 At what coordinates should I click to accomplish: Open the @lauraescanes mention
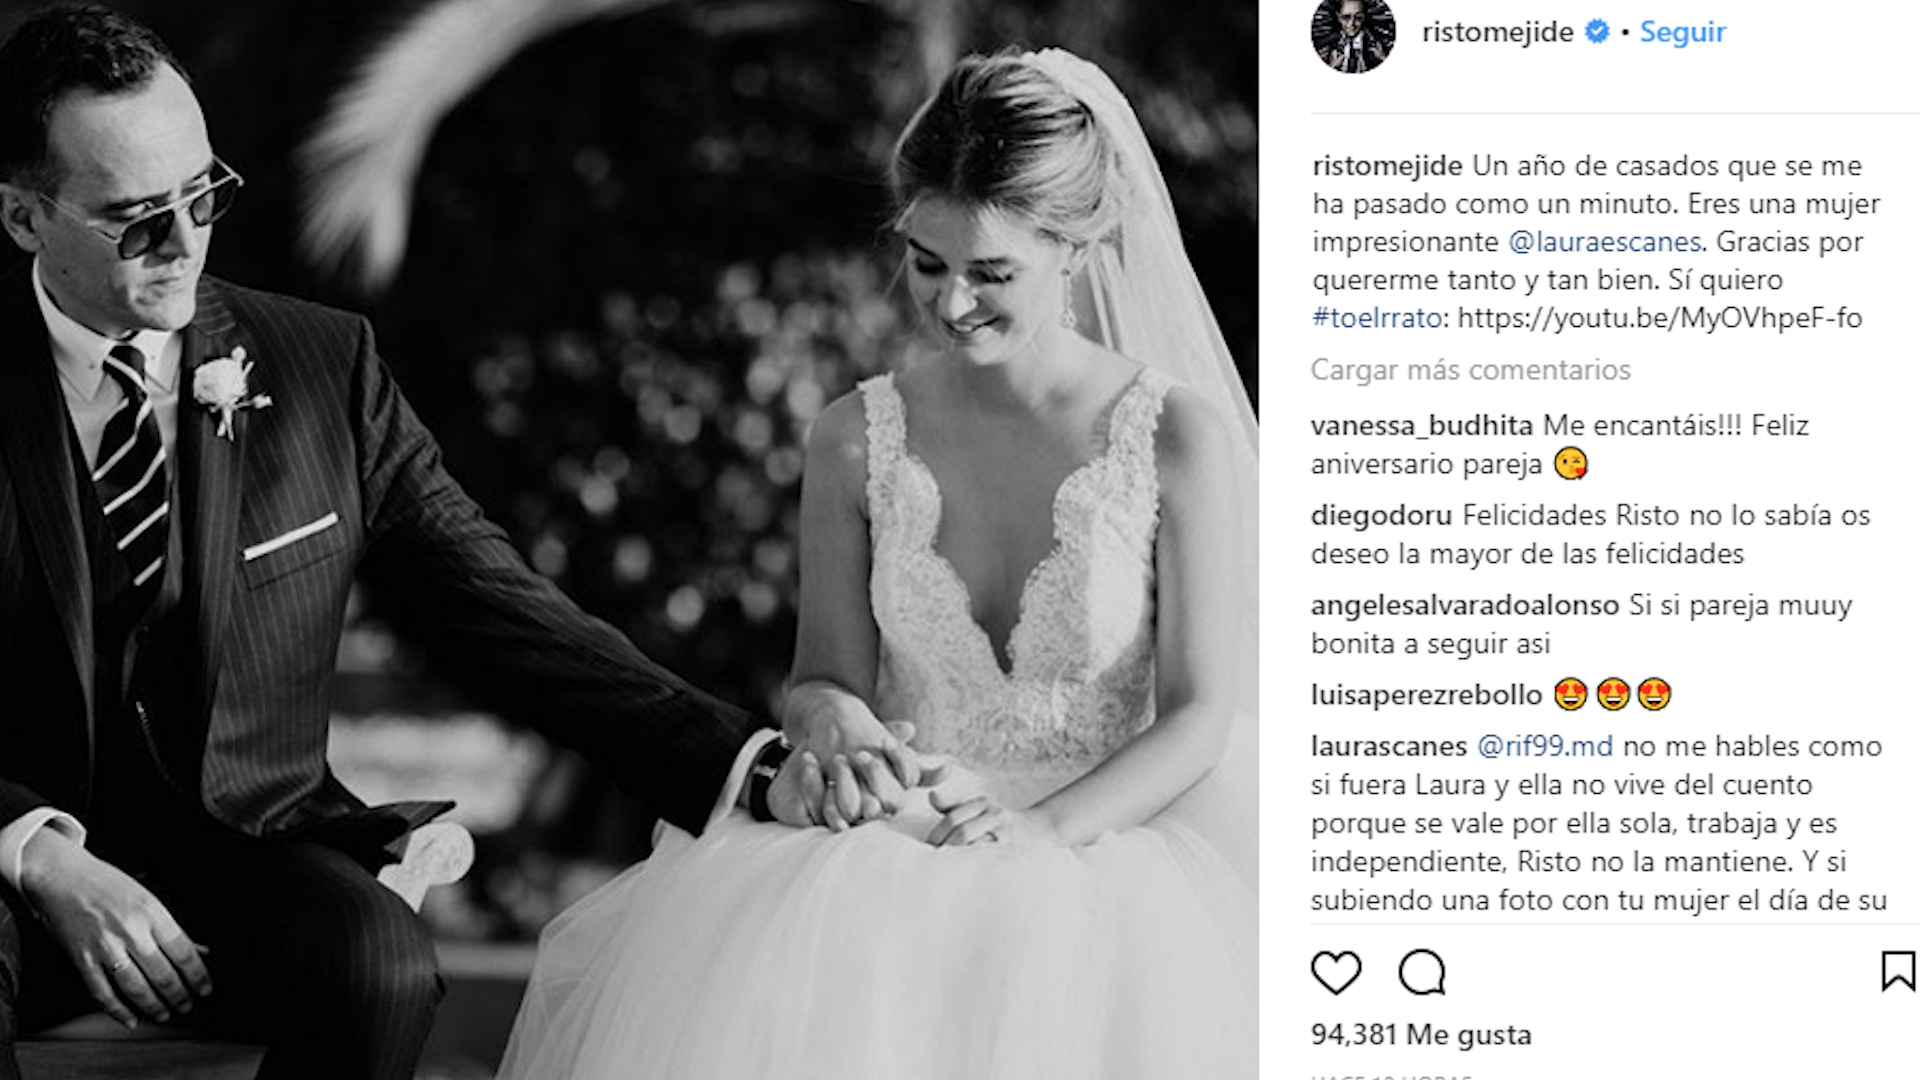1604,242
